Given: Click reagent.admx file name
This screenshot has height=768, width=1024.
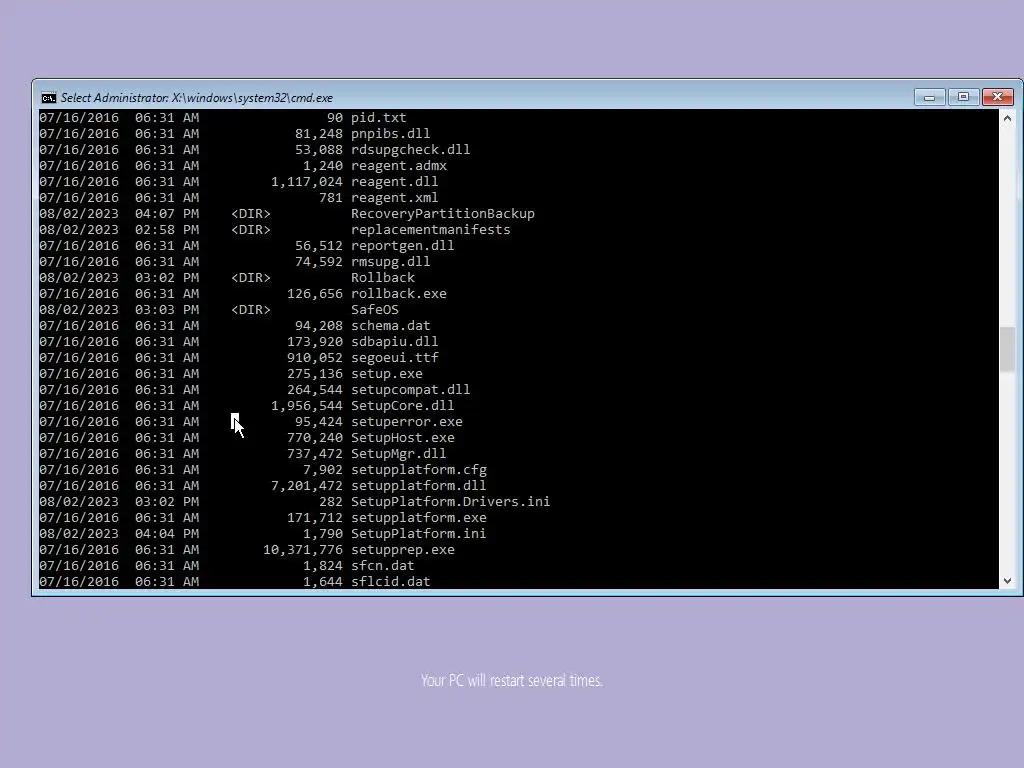Looking at the screenshot, I should pyautogui.click(x=399, y=165).
